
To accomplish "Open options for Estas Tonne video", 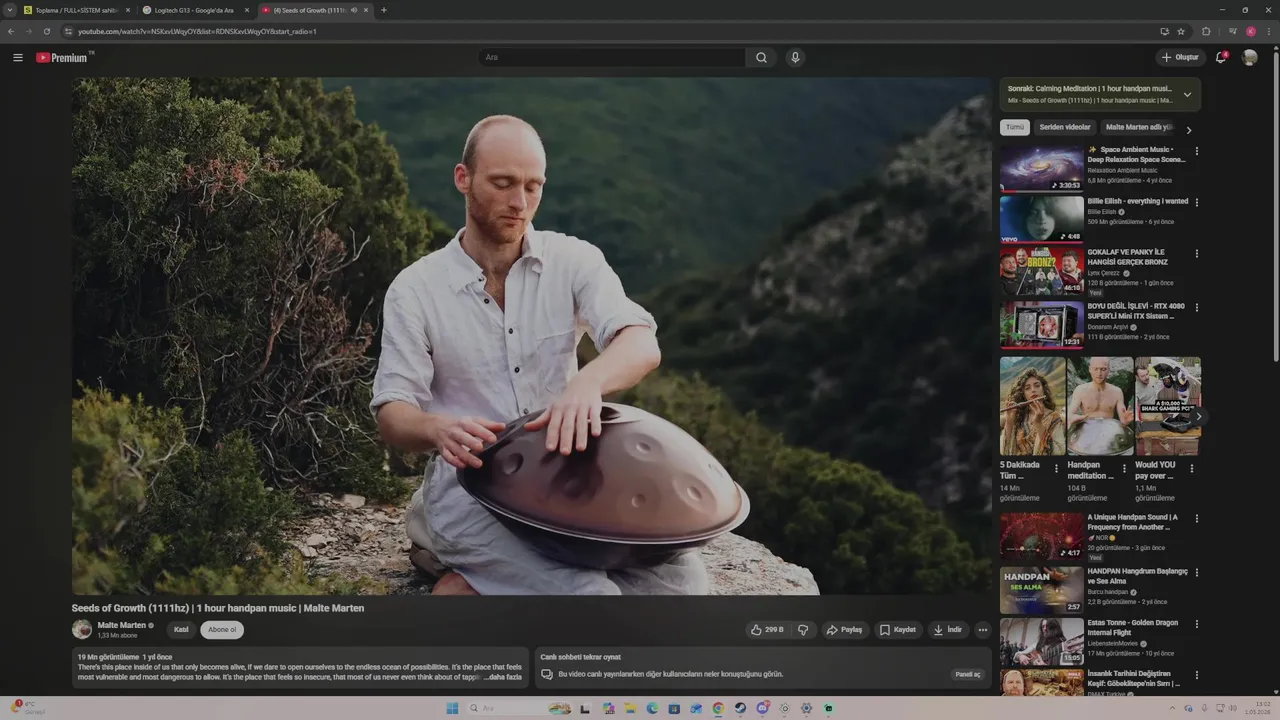I will coord(1197,625).
